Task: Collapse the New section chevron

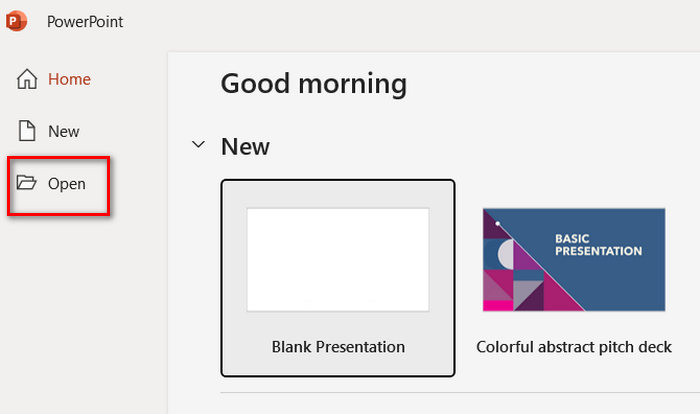Action: tap(197, 147)
